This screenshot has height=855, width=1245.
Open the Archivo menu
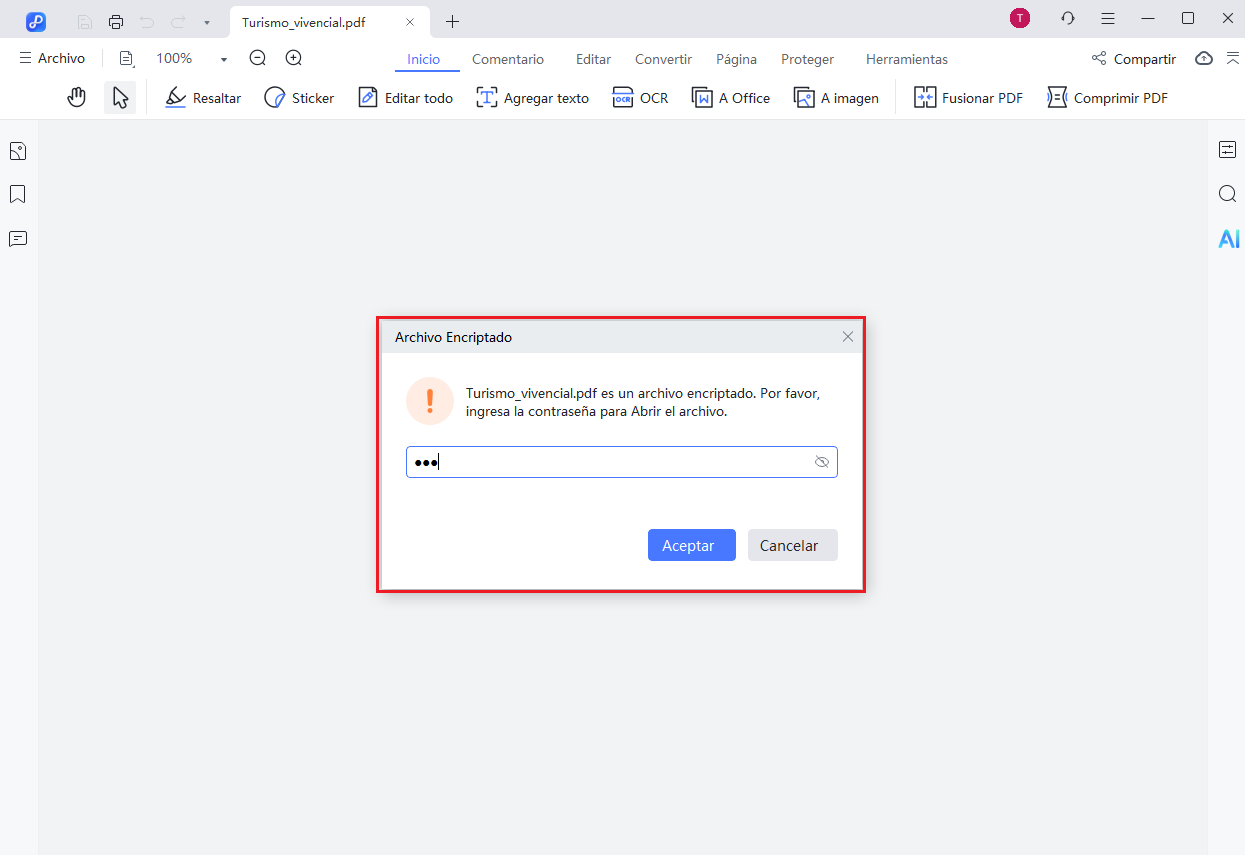[x=52, y=58]
